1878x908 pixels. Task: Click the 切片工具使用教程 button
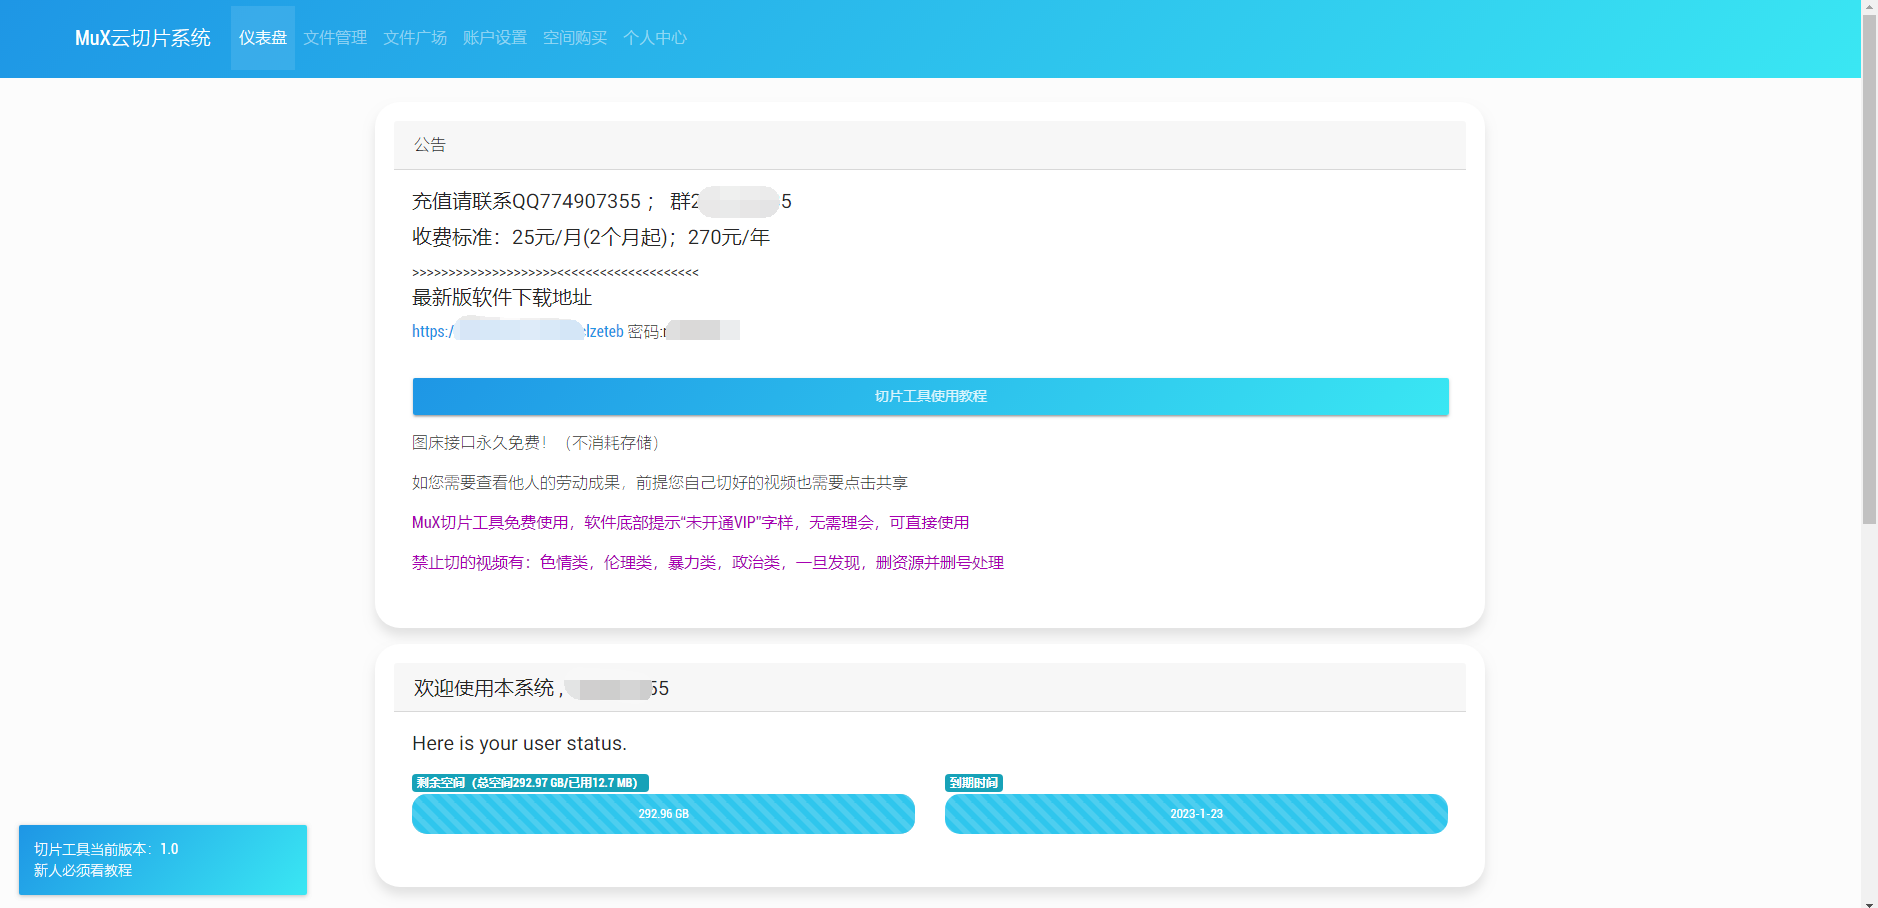[930, 396]
